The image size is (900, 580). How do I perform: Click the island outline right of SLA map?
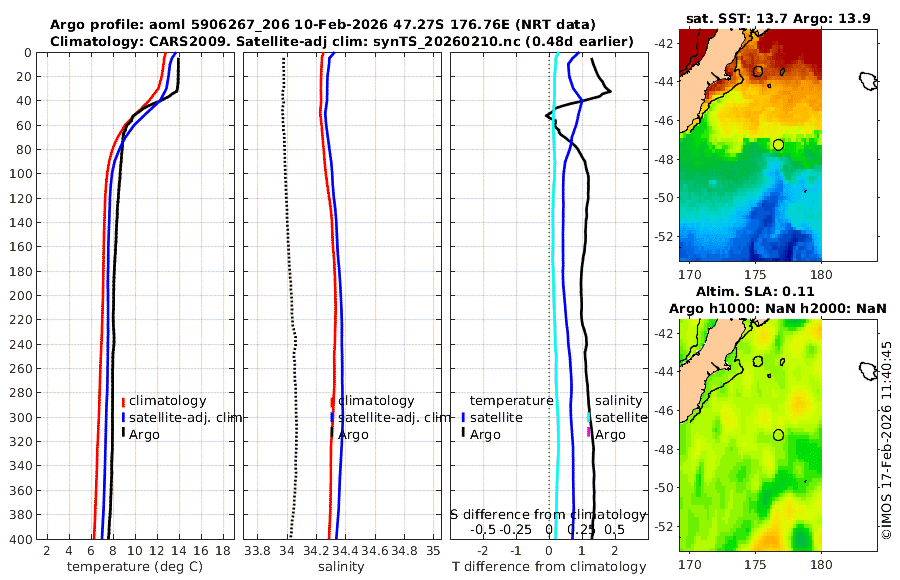pos(869,371)
